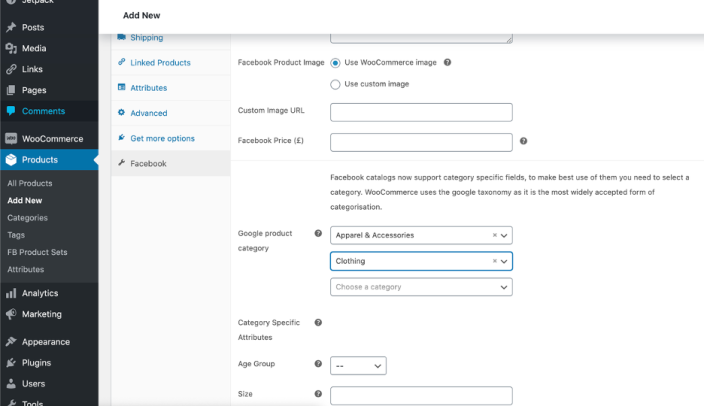Select the Use custom image radio button
The image size is (704, 406).
tap(335, 84)
